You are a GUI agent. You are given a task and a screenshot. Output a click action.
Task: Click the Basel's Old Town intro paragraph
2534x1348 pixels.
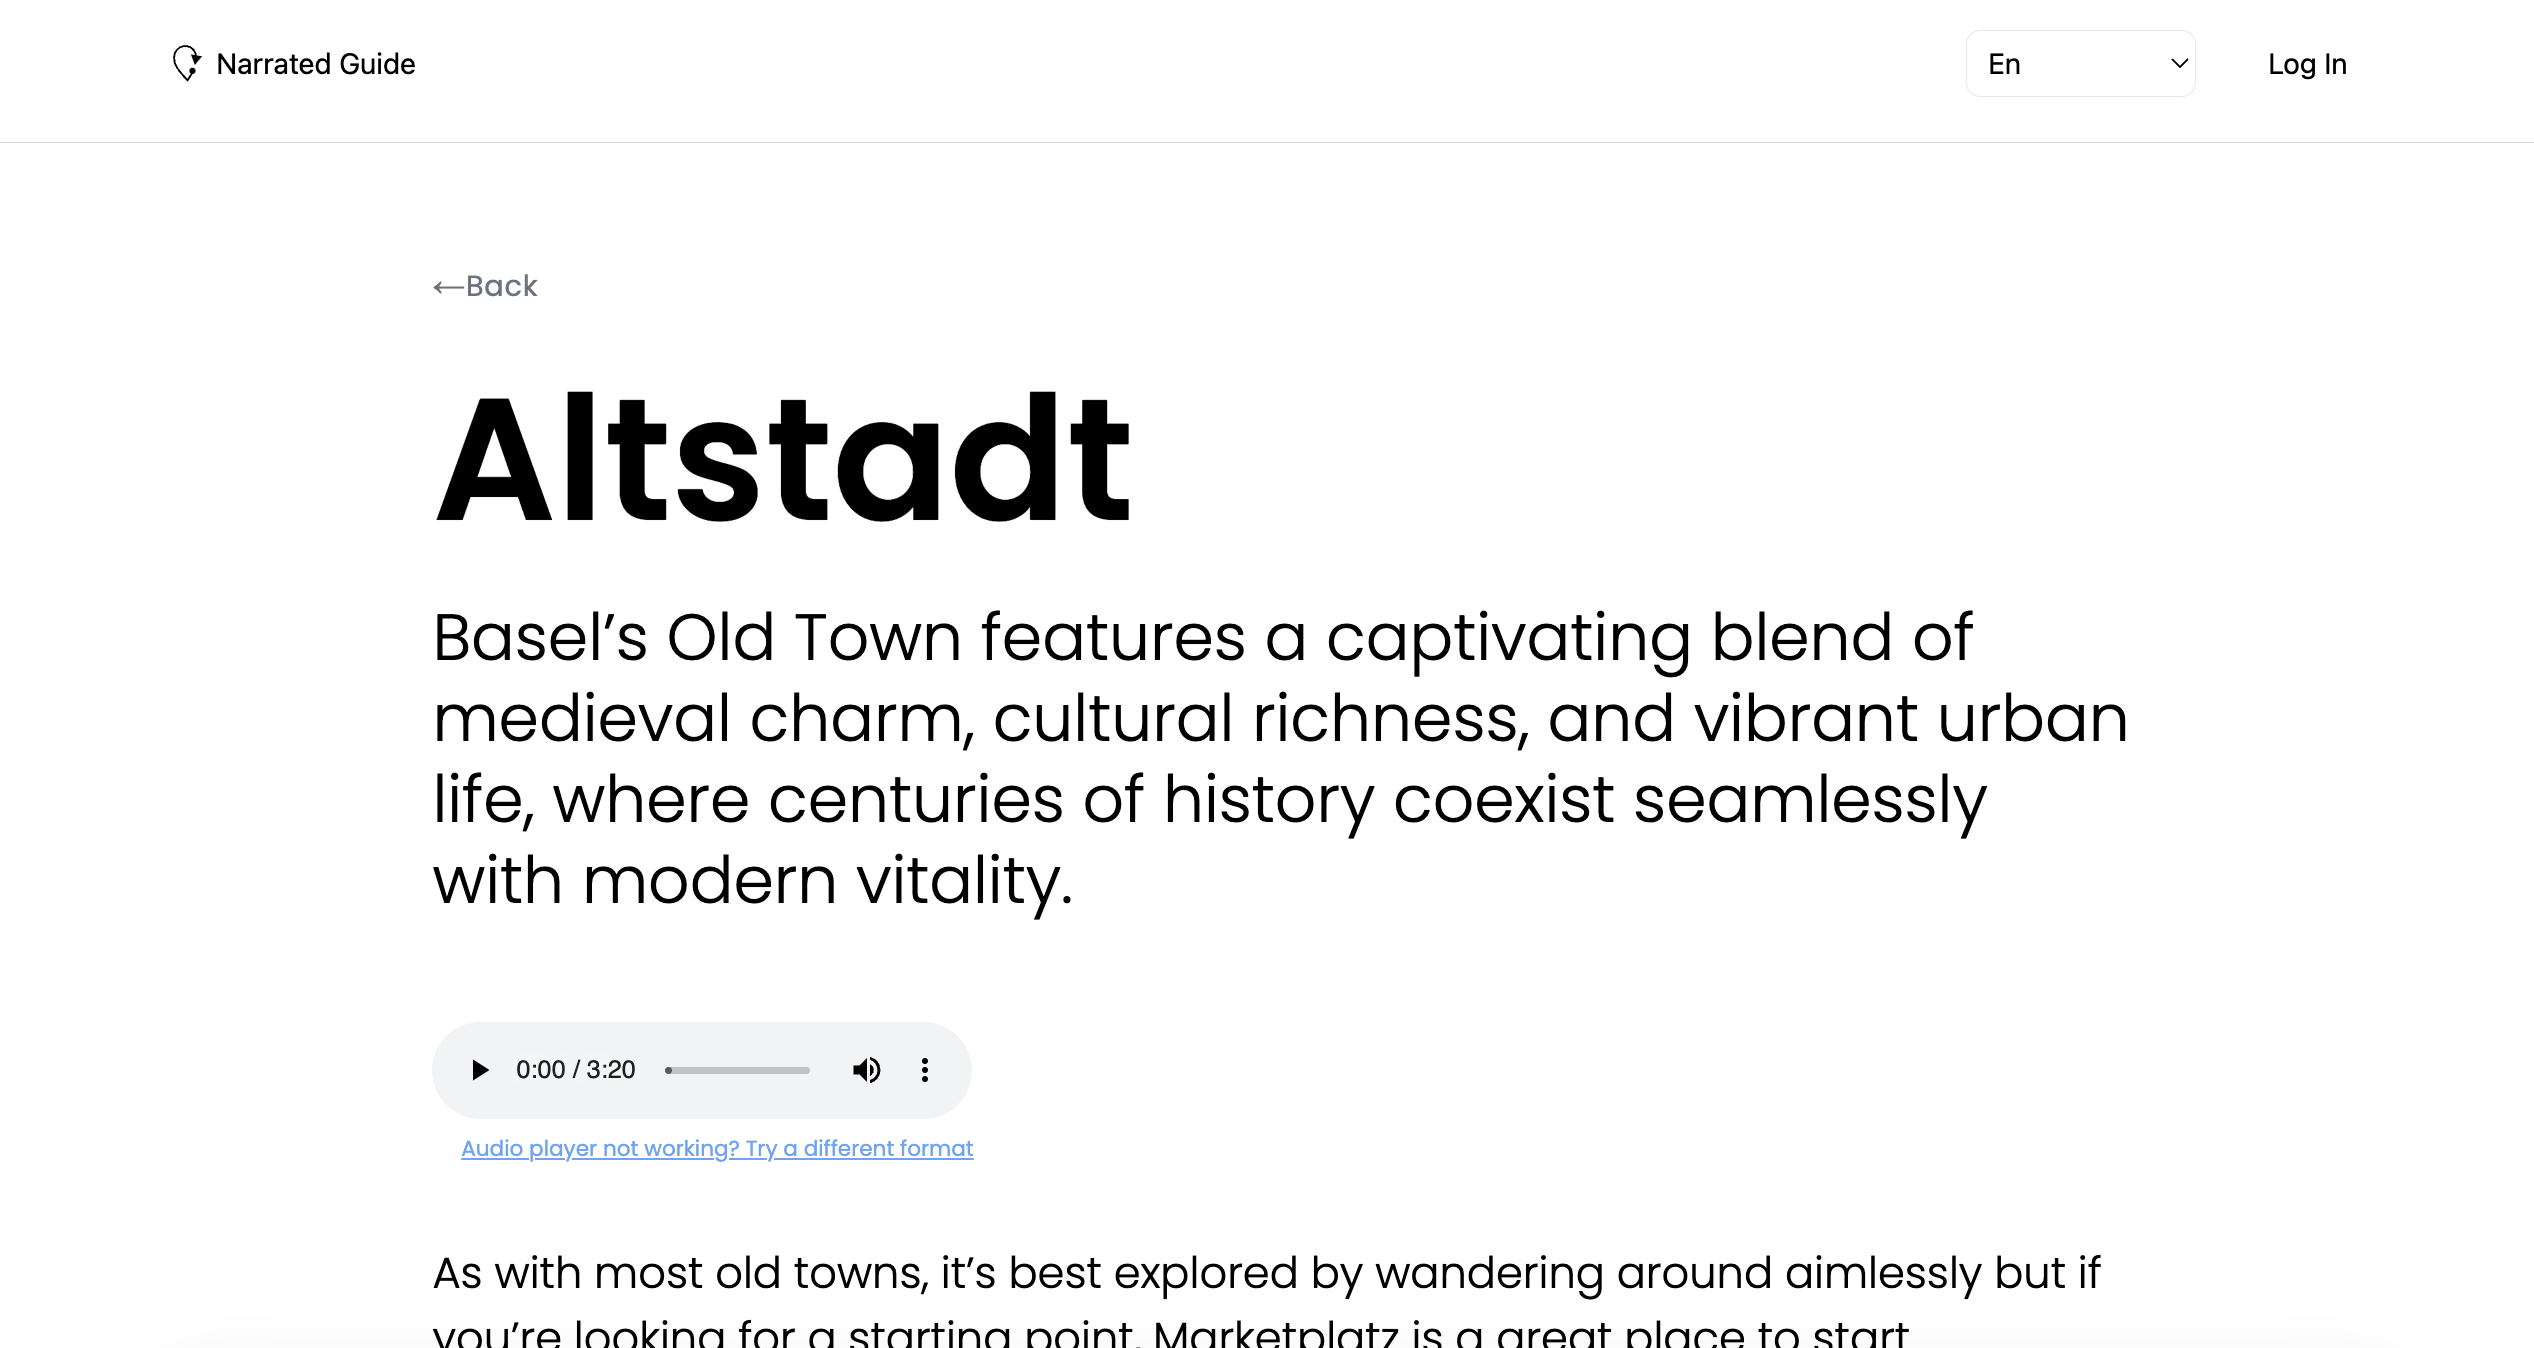pyautogui.click(x=1280, y=759)
